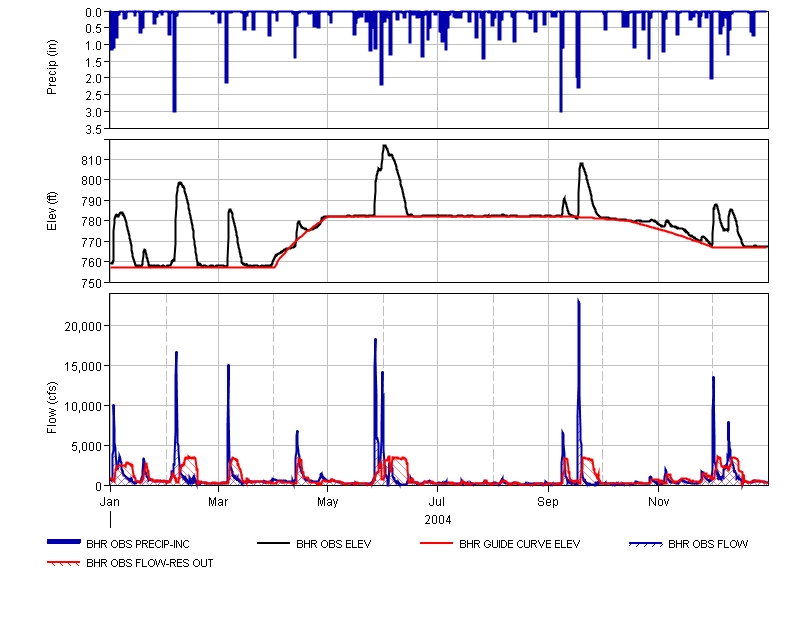Click the Elev (ft) axis title
Screen dimensions: 800x627
[x=52, y=211]
